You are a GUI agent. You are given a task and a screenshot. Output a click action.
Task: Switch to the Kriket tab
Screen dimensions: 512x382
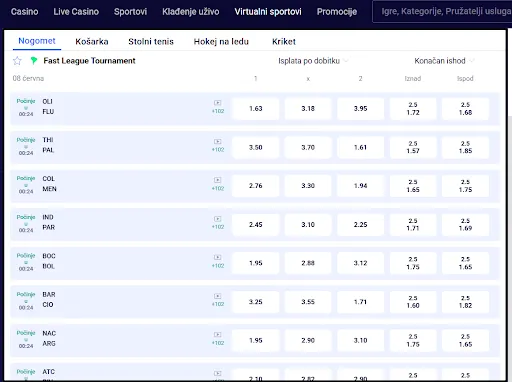(284, 42)
